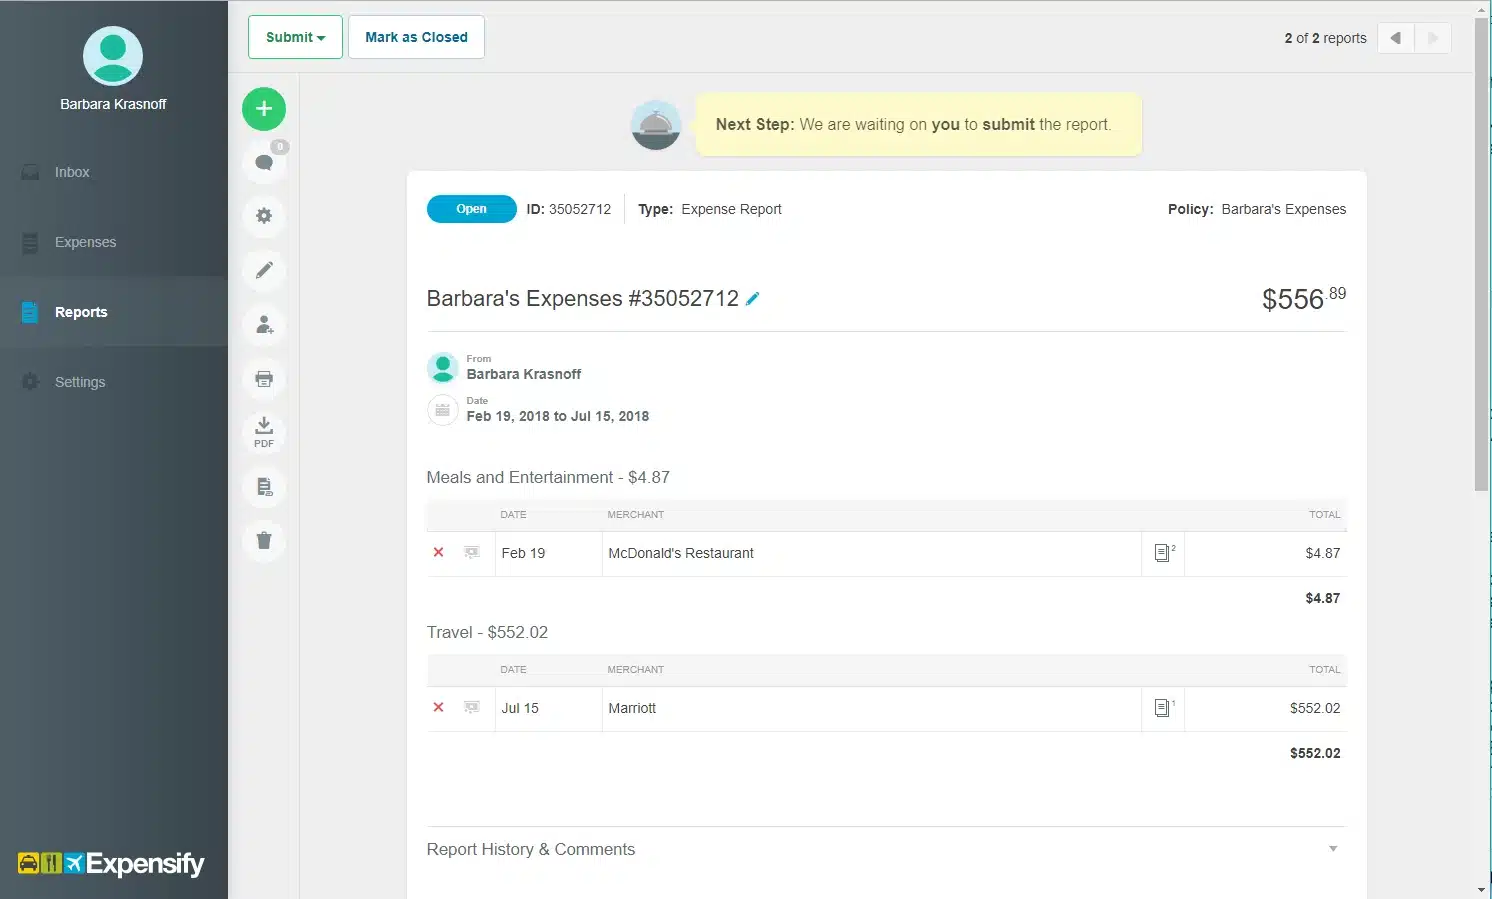Viewport: 1492px width, 899px height.
Task: Open the Submit dropdown
Action: pyautogui.click(x=294, y=37)
